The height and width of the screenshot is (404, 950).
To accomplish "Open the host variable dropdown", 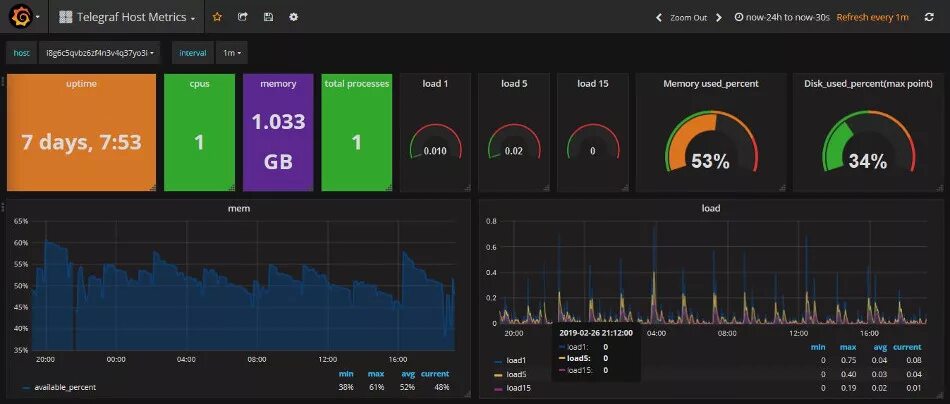I will [x=99, y=53].
